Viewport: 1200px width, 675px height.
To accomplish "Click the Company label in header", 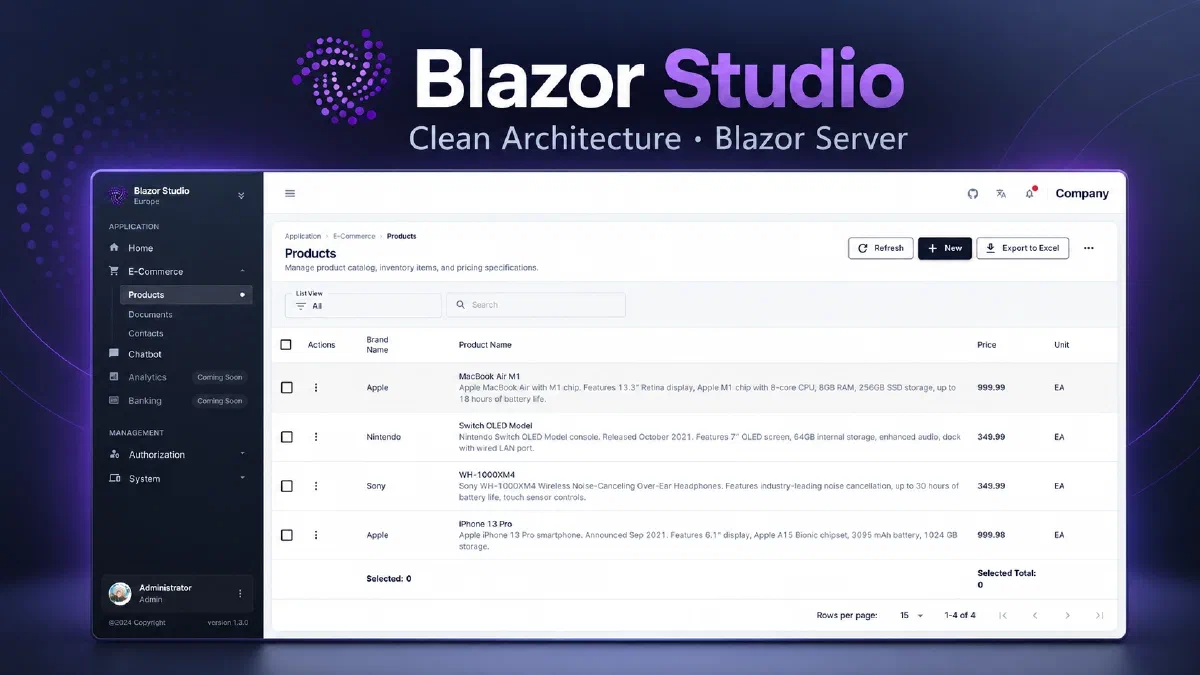I will [1082, 194].
